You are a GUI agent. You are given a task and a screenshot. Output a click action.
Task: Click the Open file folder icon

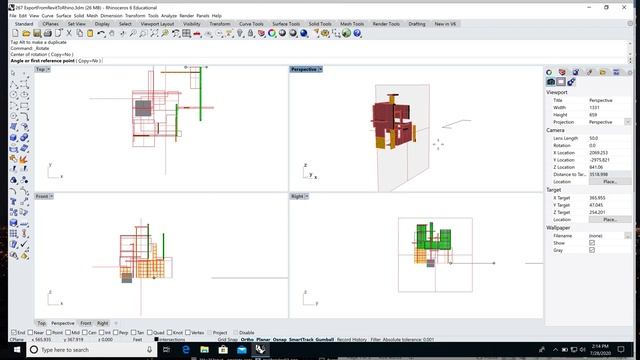(26, 33)
